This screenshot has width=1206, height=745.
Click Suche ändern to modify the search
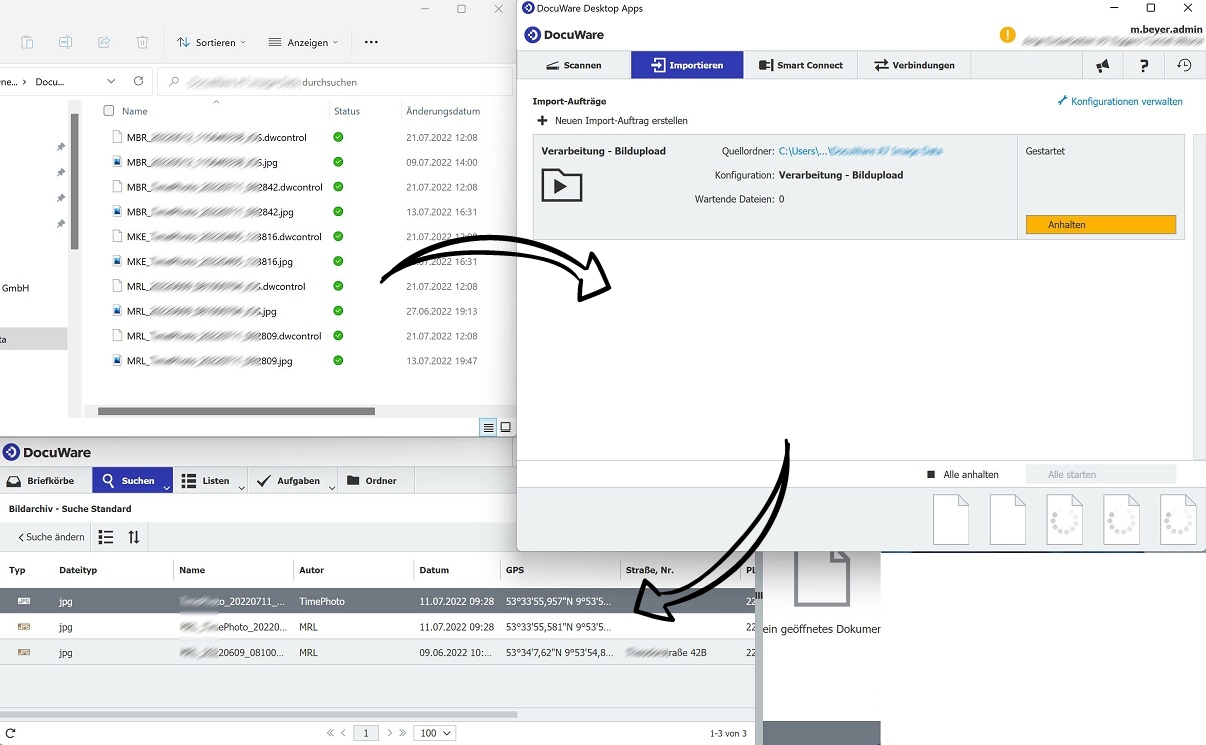(51, 537)
